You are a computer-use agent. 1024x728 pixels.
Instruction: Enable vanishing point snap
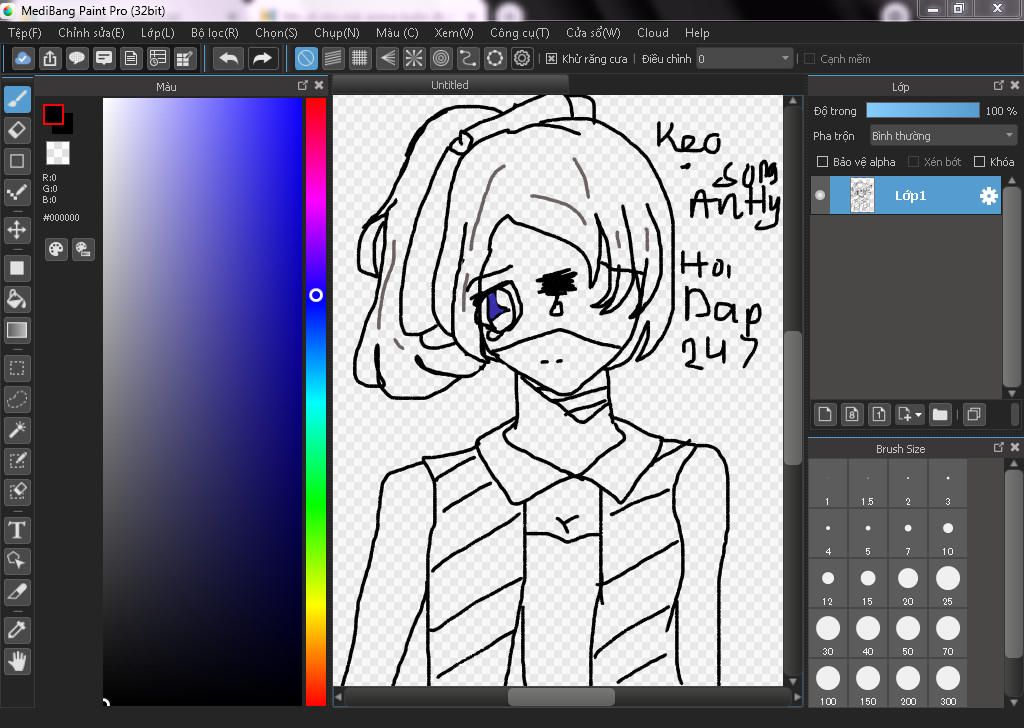click(x=387, y=59)
